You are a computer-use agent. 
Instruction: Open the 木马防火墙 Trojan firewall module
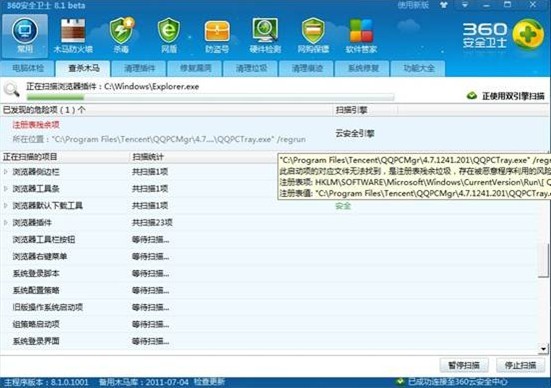(73, 36)
